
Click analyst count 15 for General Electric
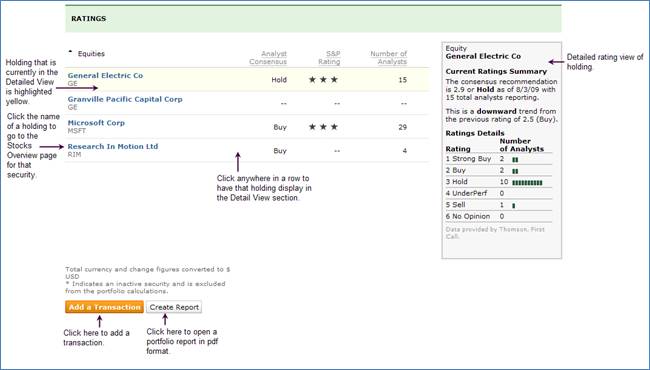[403, 80]
